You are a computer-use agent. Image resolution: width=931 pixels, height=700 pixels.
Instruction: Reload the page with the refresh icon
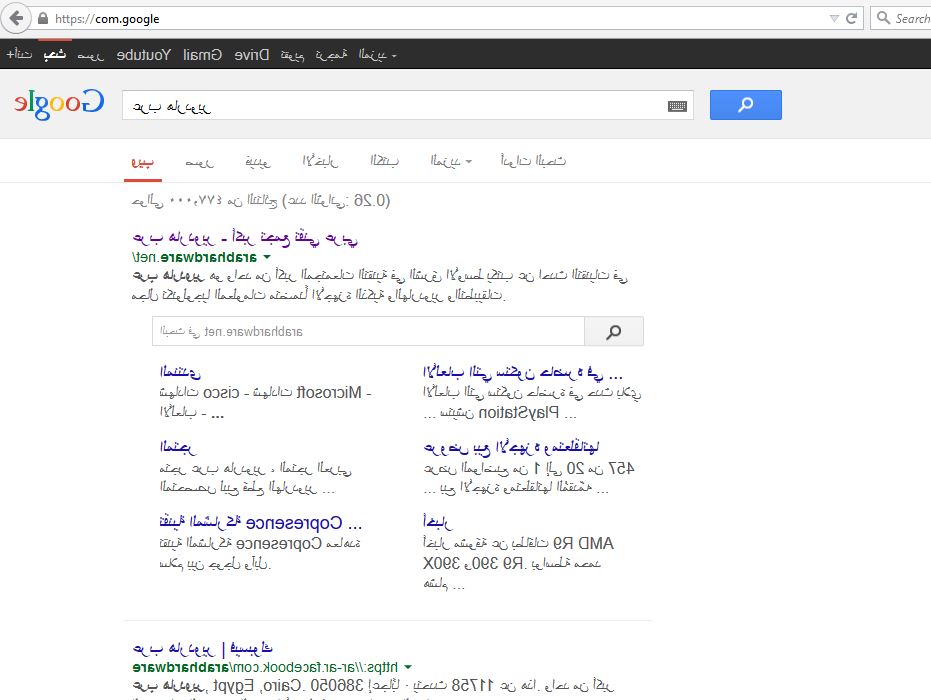click(x=851, y=18)
